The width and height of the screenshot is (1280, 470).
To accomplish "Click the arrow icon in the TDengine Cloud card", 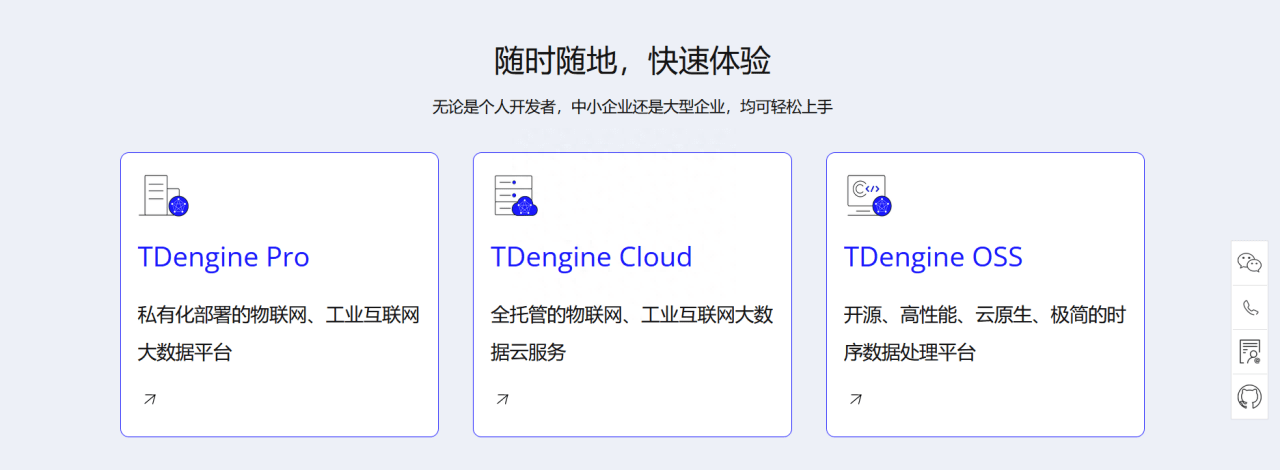I will pos(503,399).
